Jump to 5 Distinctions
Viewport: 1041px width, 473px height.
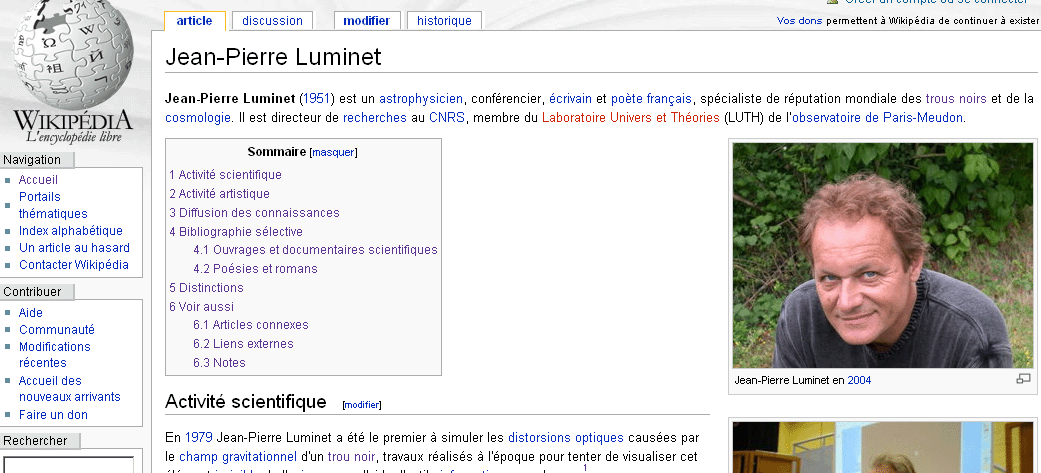point(206,288)
